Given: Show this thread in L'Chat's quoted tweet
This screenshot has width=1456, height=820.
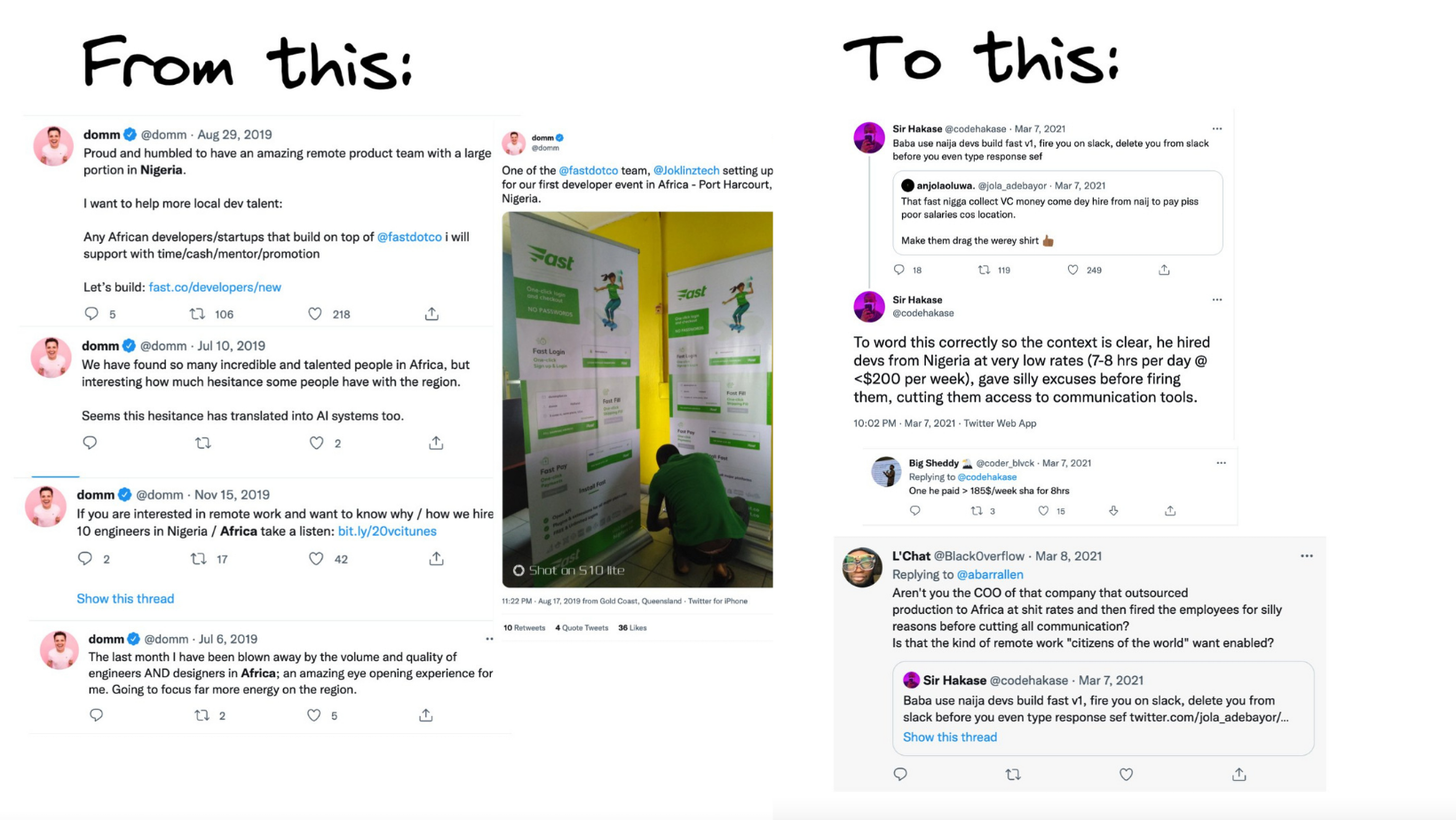Looking at the screenshot, I should (x=950, y=737).
